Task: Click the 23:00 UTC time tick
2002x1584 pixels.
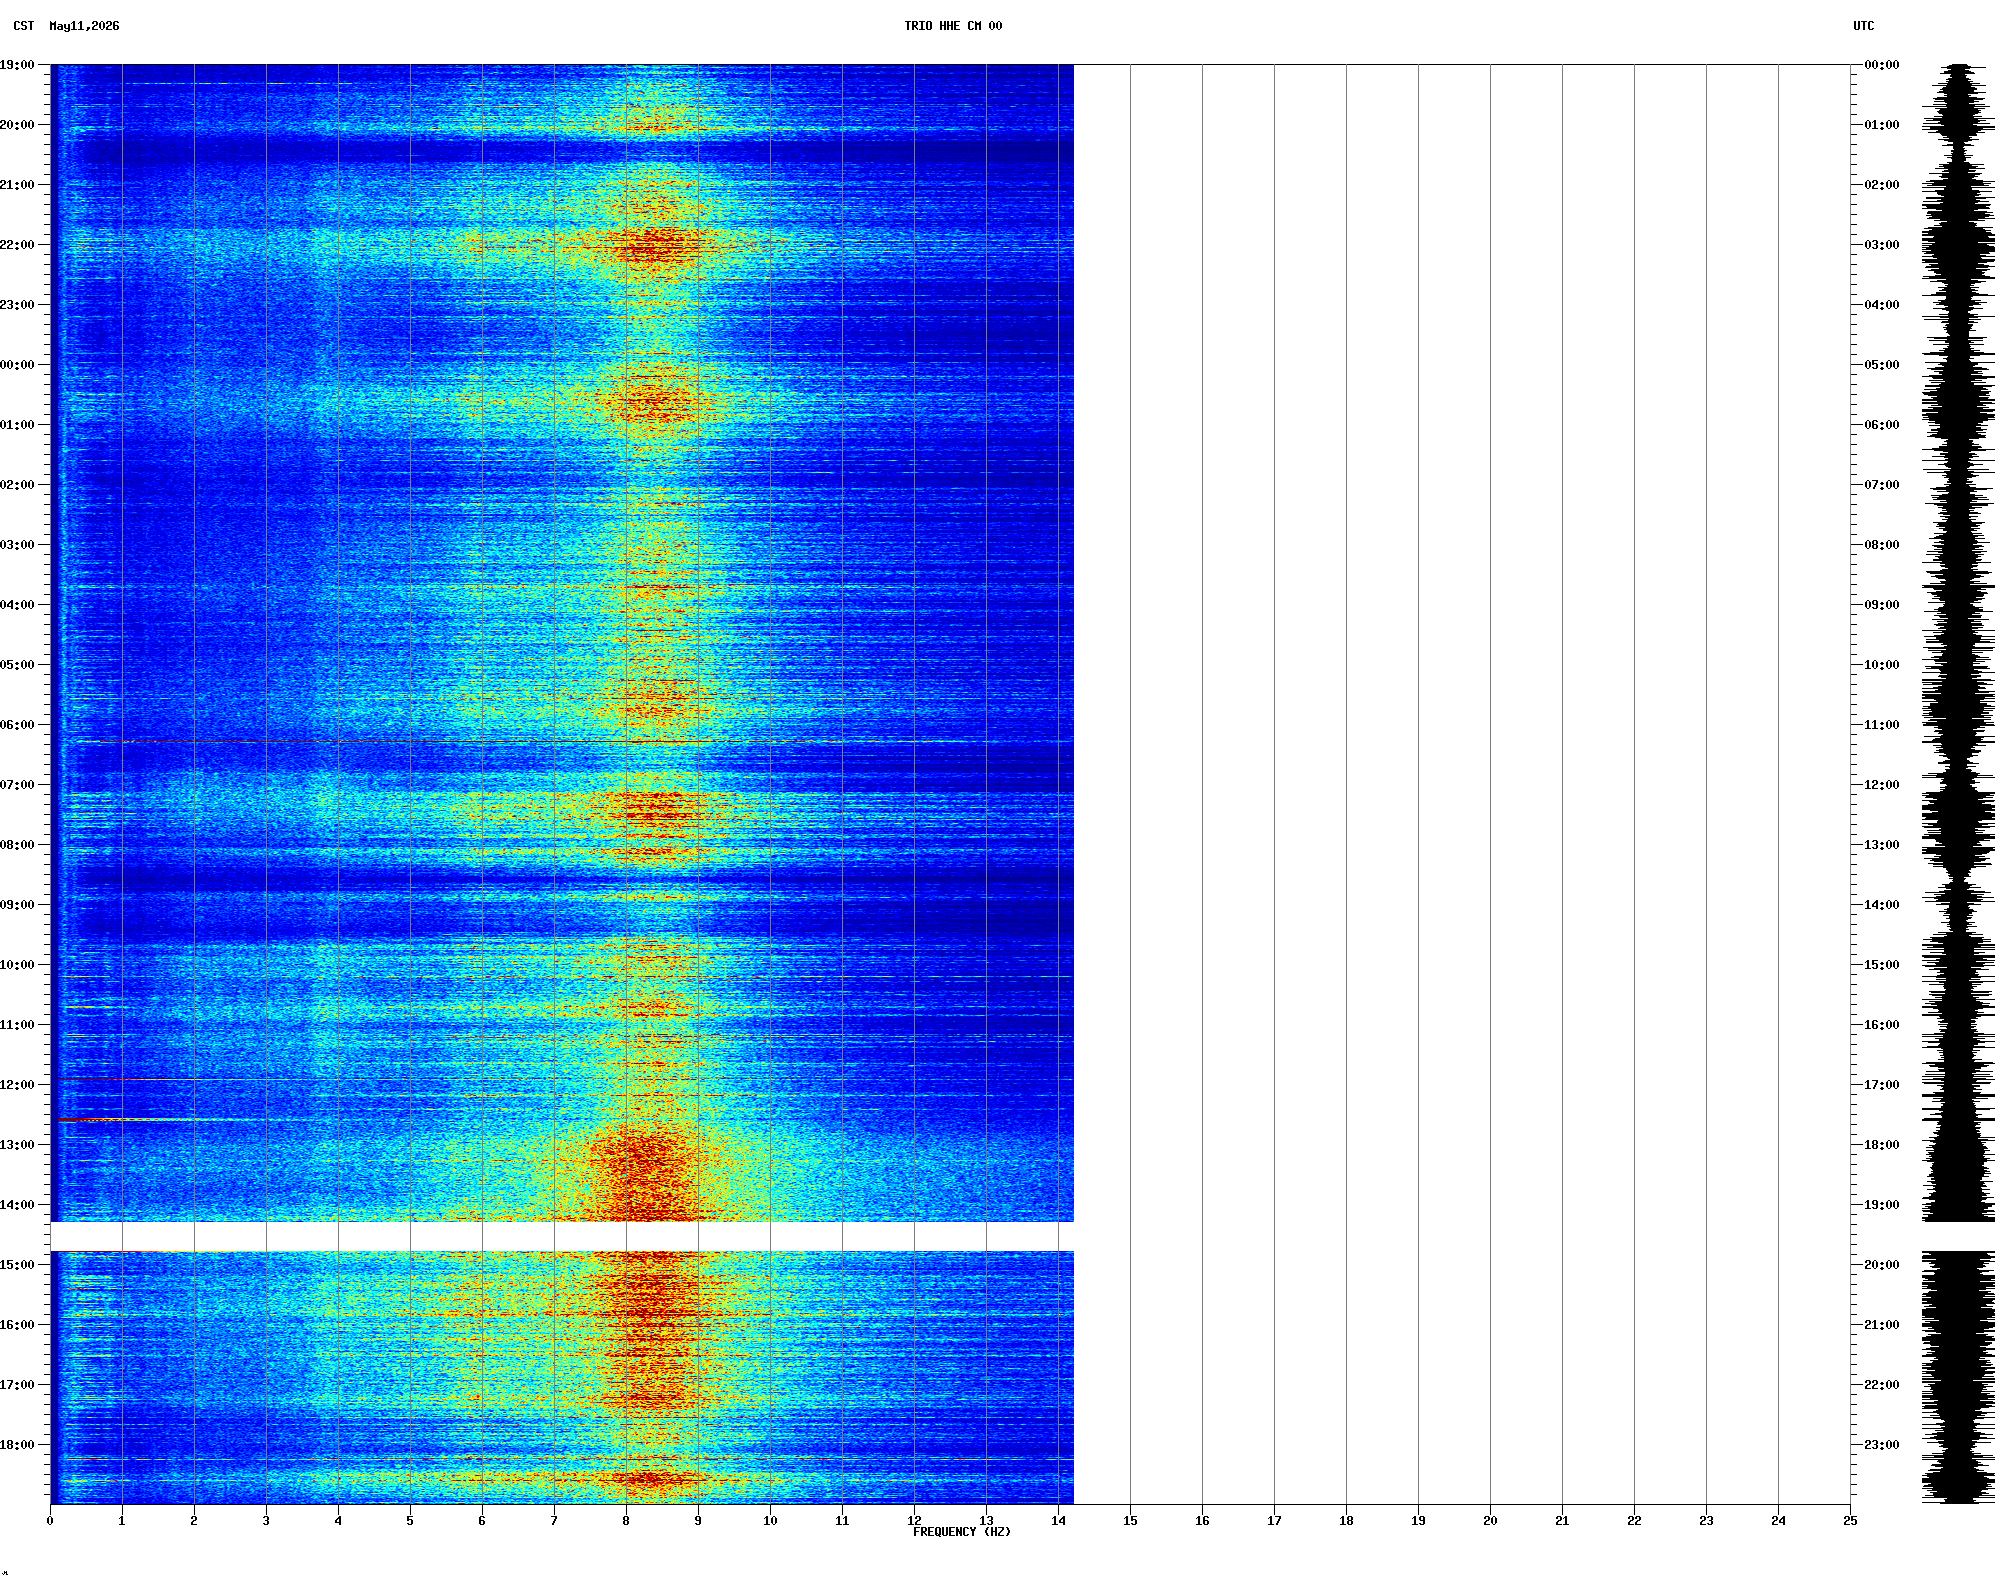Action: [x=1881, y=1445]
